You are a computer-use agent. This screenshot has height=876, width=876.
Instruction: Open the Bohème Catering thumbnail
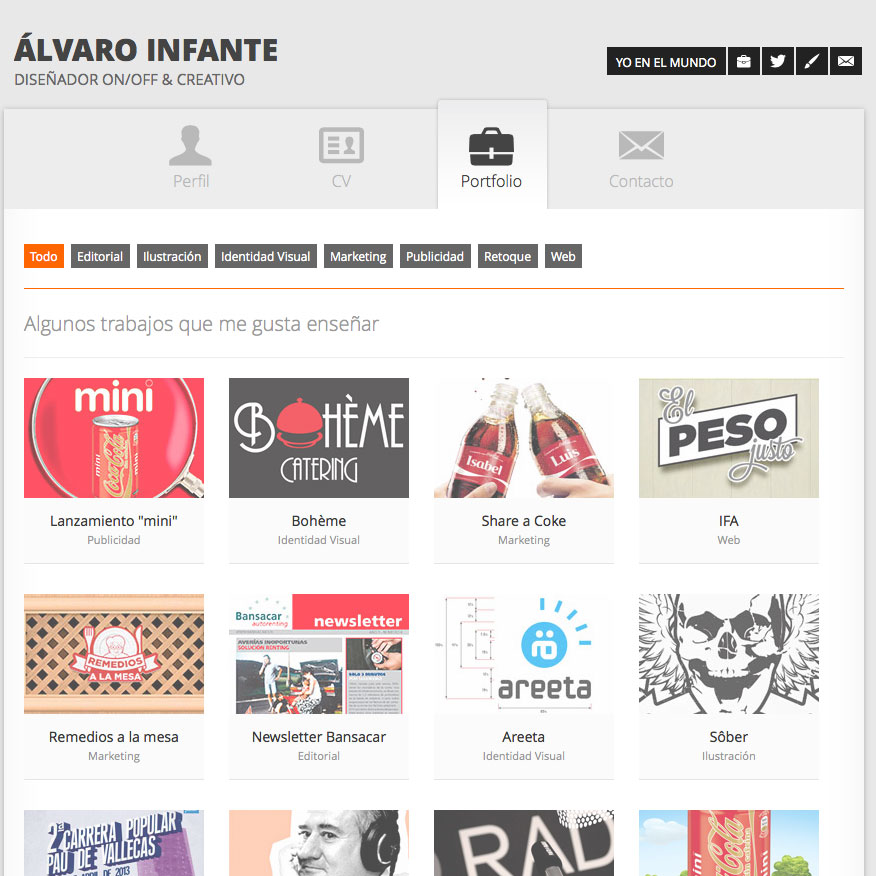(319, 438)
